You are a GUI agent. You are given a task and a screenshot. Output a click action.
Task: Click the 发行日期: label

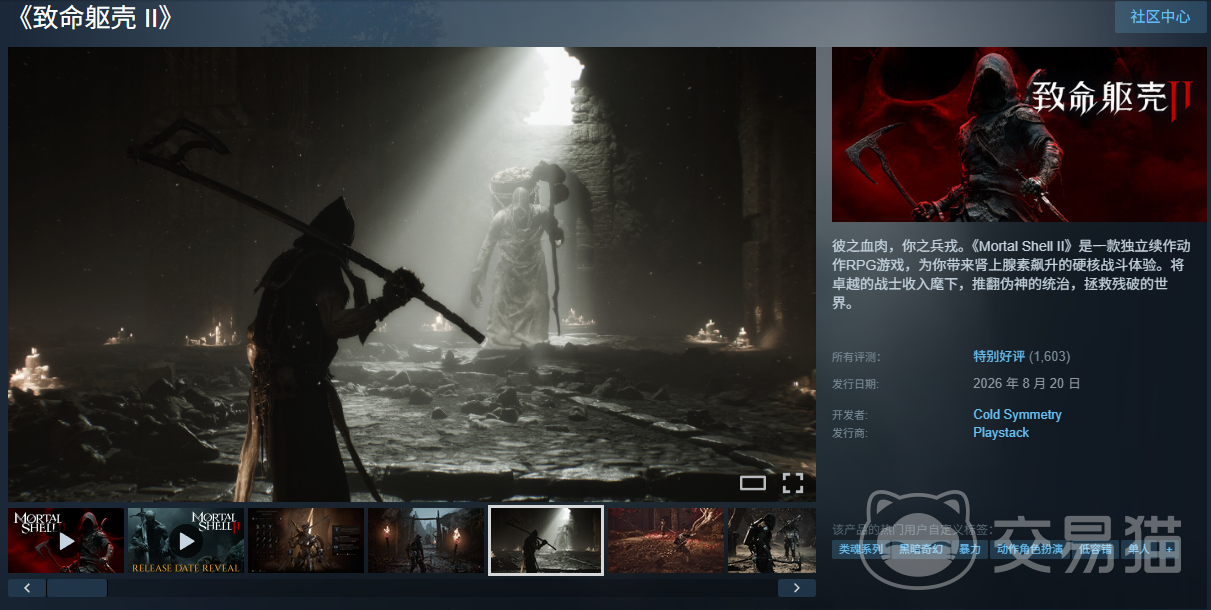[x=856, y=384]
